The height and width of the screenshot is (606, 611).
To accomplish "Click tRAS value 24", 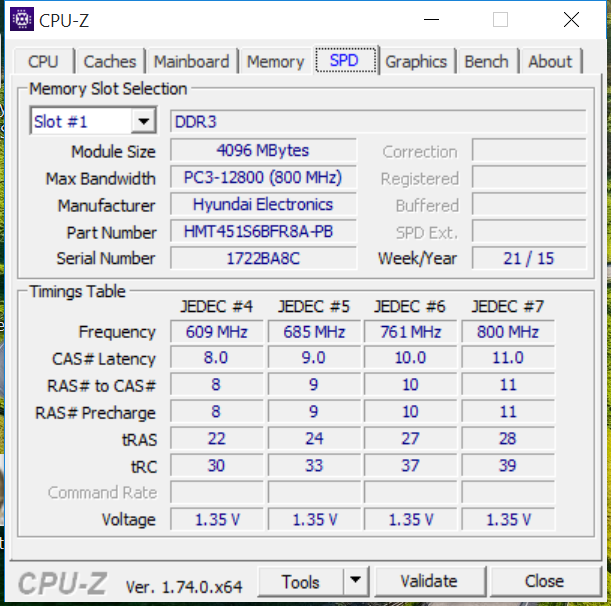I will (314, 438).
